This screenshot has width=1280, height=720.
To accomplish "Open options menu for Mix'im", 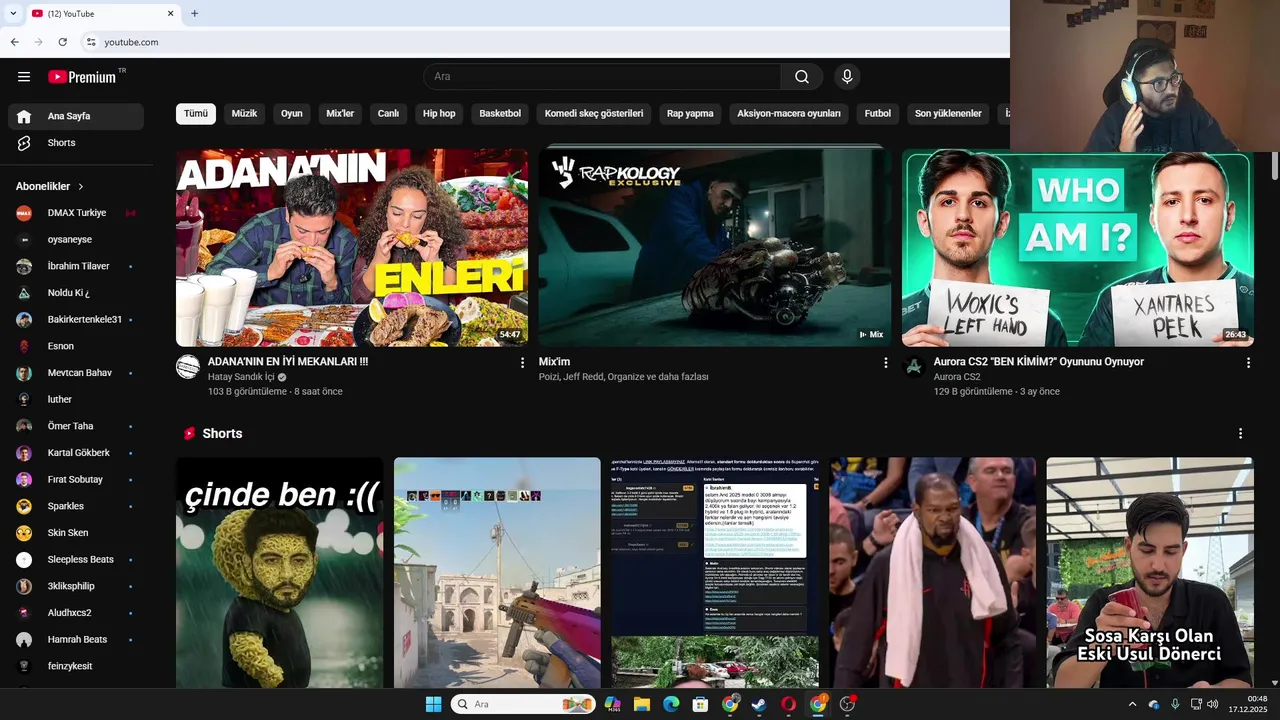I will pyautogui.click(x=885, y=363).
